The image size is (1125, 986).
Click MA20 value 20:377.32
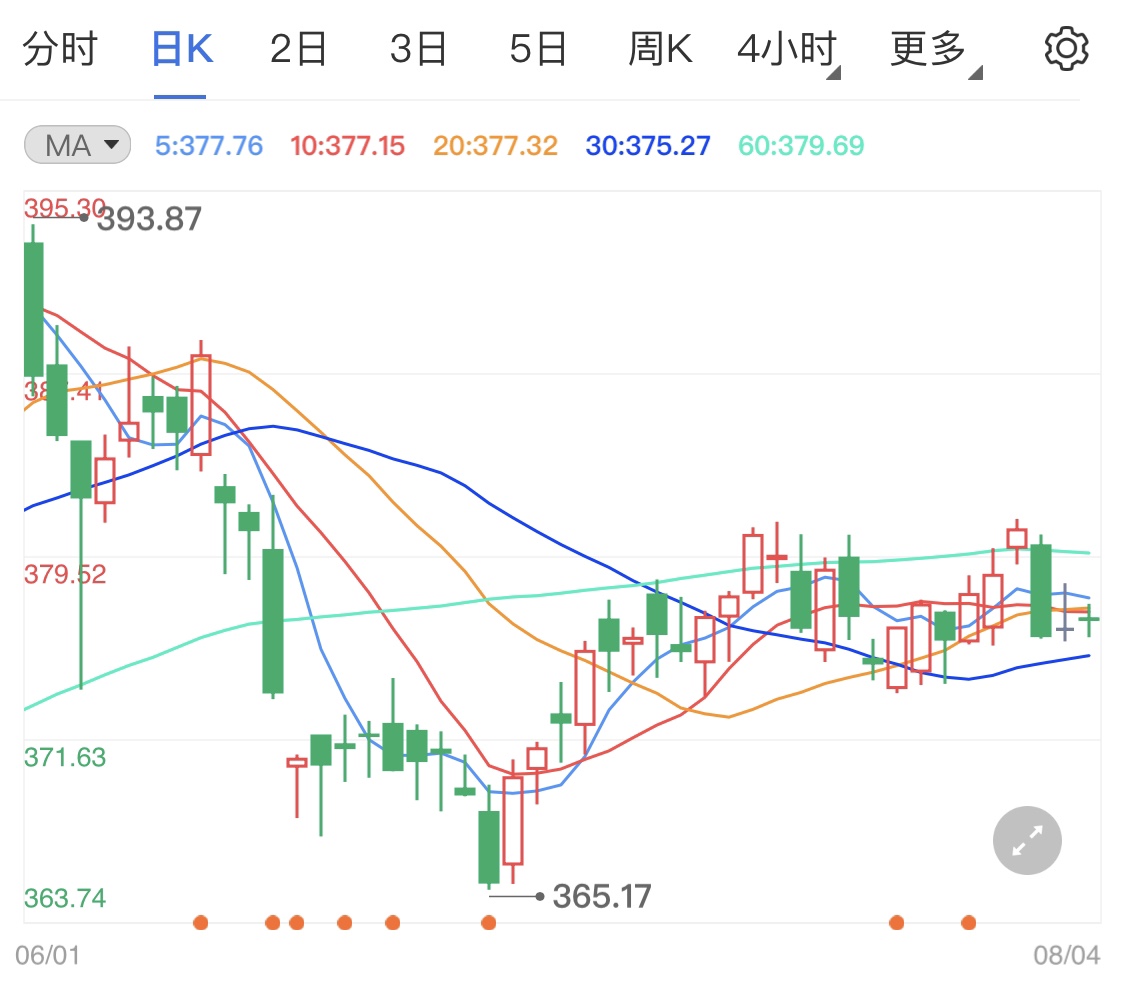(x=495, y=146)
